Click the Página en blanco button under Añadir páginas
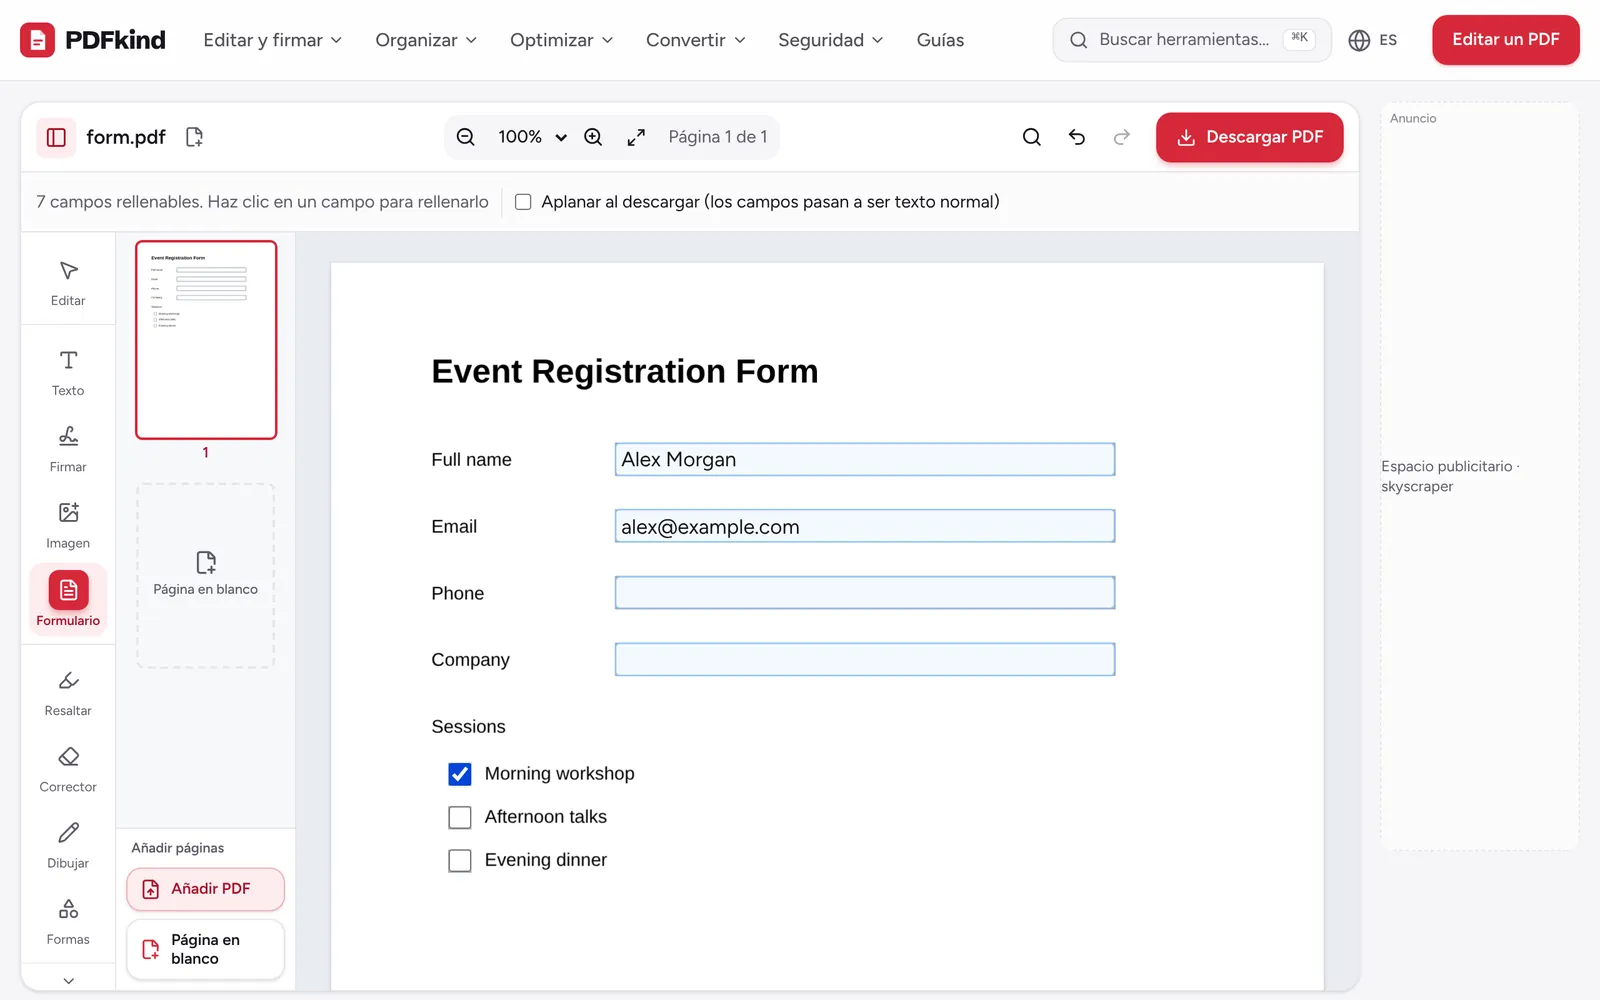 [206, 949]
